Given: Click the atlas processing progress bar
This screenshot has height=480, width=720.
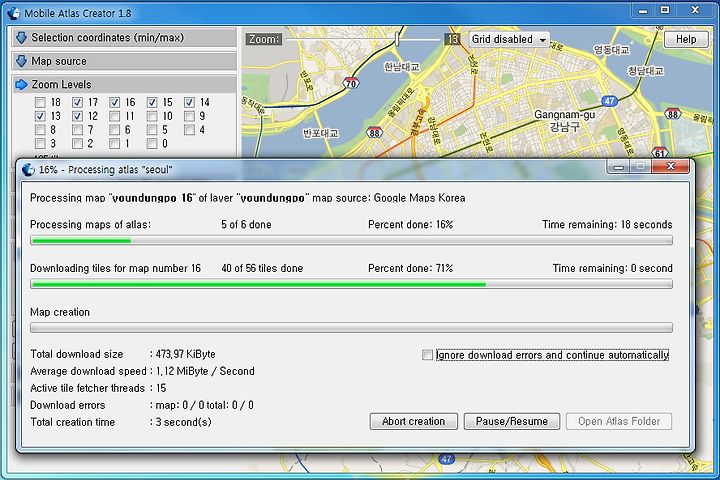Looking at the screenshot, I should (351, 240).
